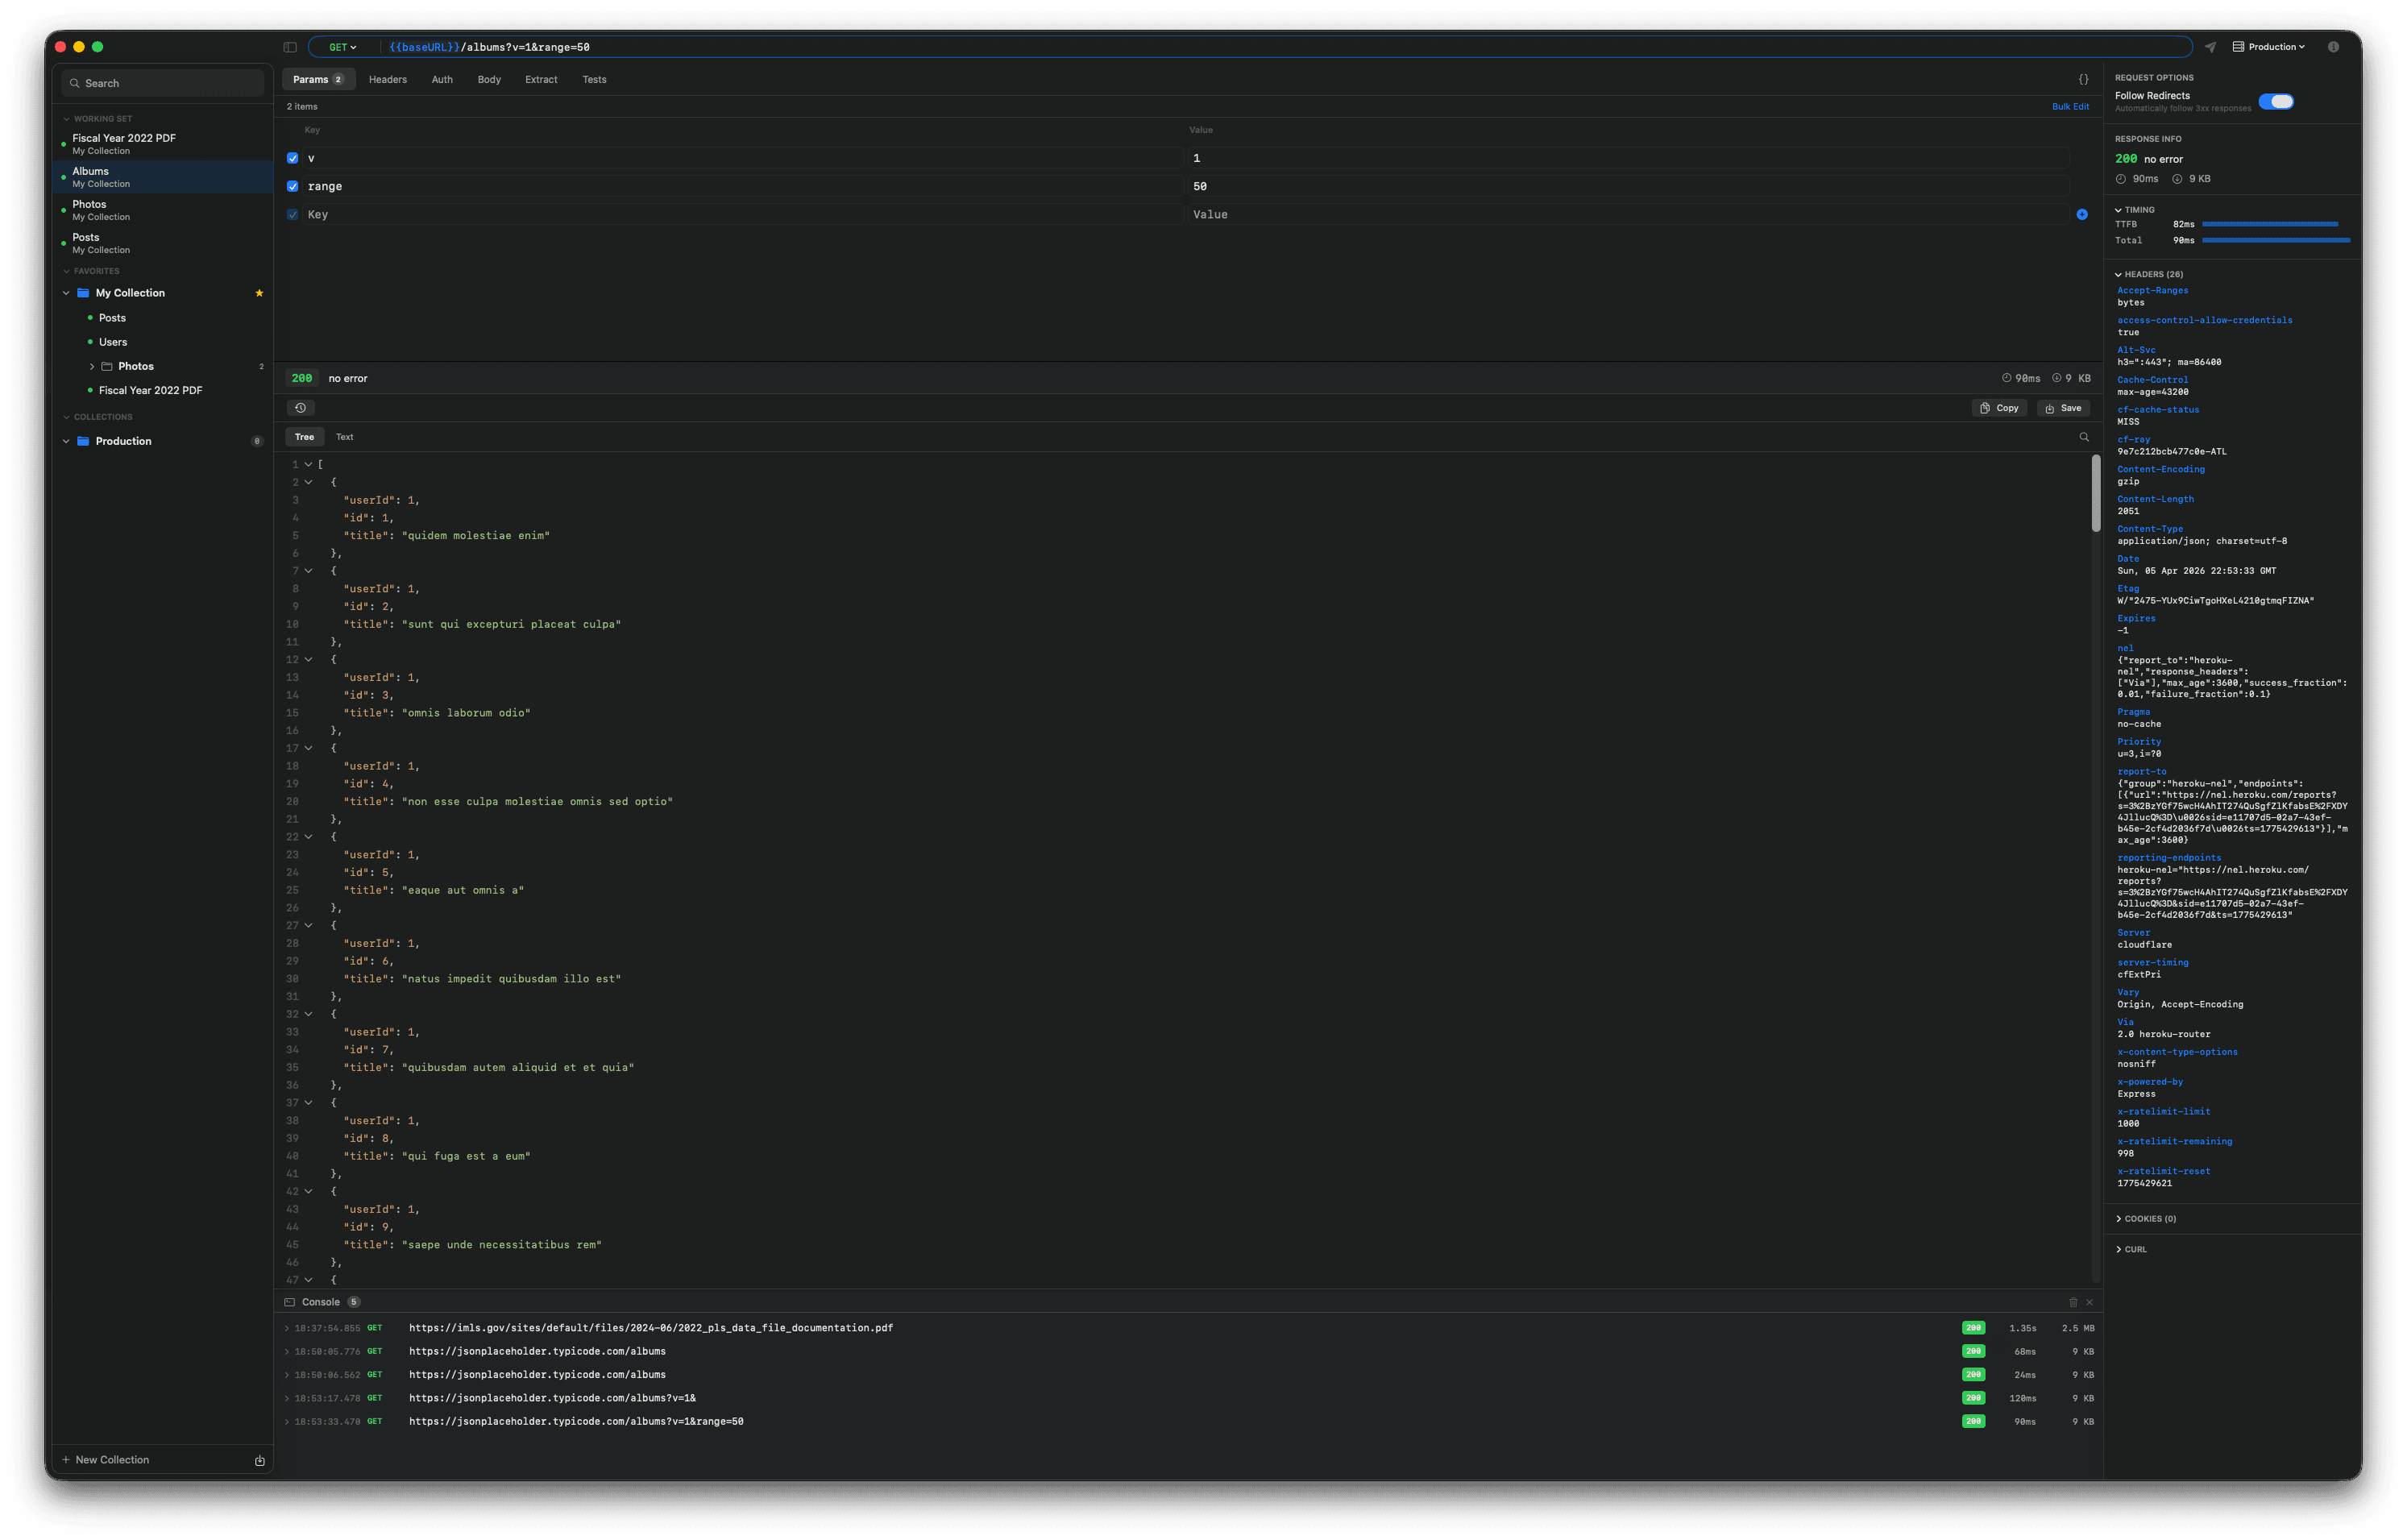Click the magnifier icon in sidebar search
Screen dimensions: 2407x1540
point(75,83)
